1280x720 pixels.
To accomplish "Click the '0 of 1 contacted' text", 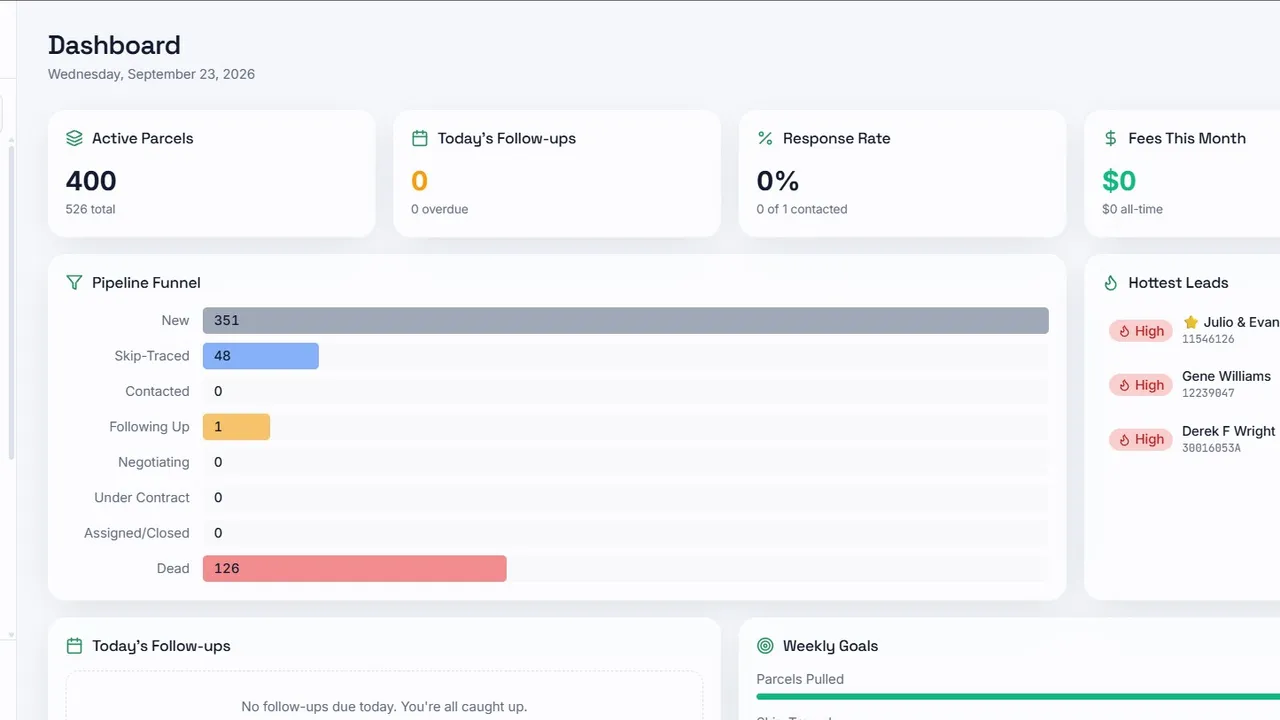I will pyautogui.click(x=802, y=210).
